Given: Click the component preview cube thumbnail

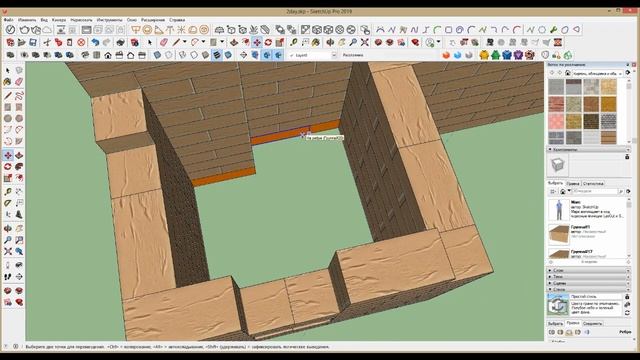Looking at the screenshot, I should coord(557,165).
